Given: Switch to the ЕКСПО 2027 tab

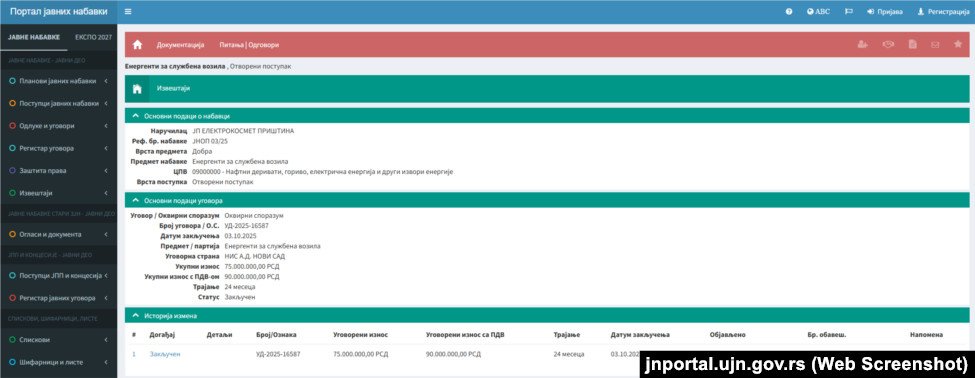Looking at the screenshot, I should click(93, 37).
